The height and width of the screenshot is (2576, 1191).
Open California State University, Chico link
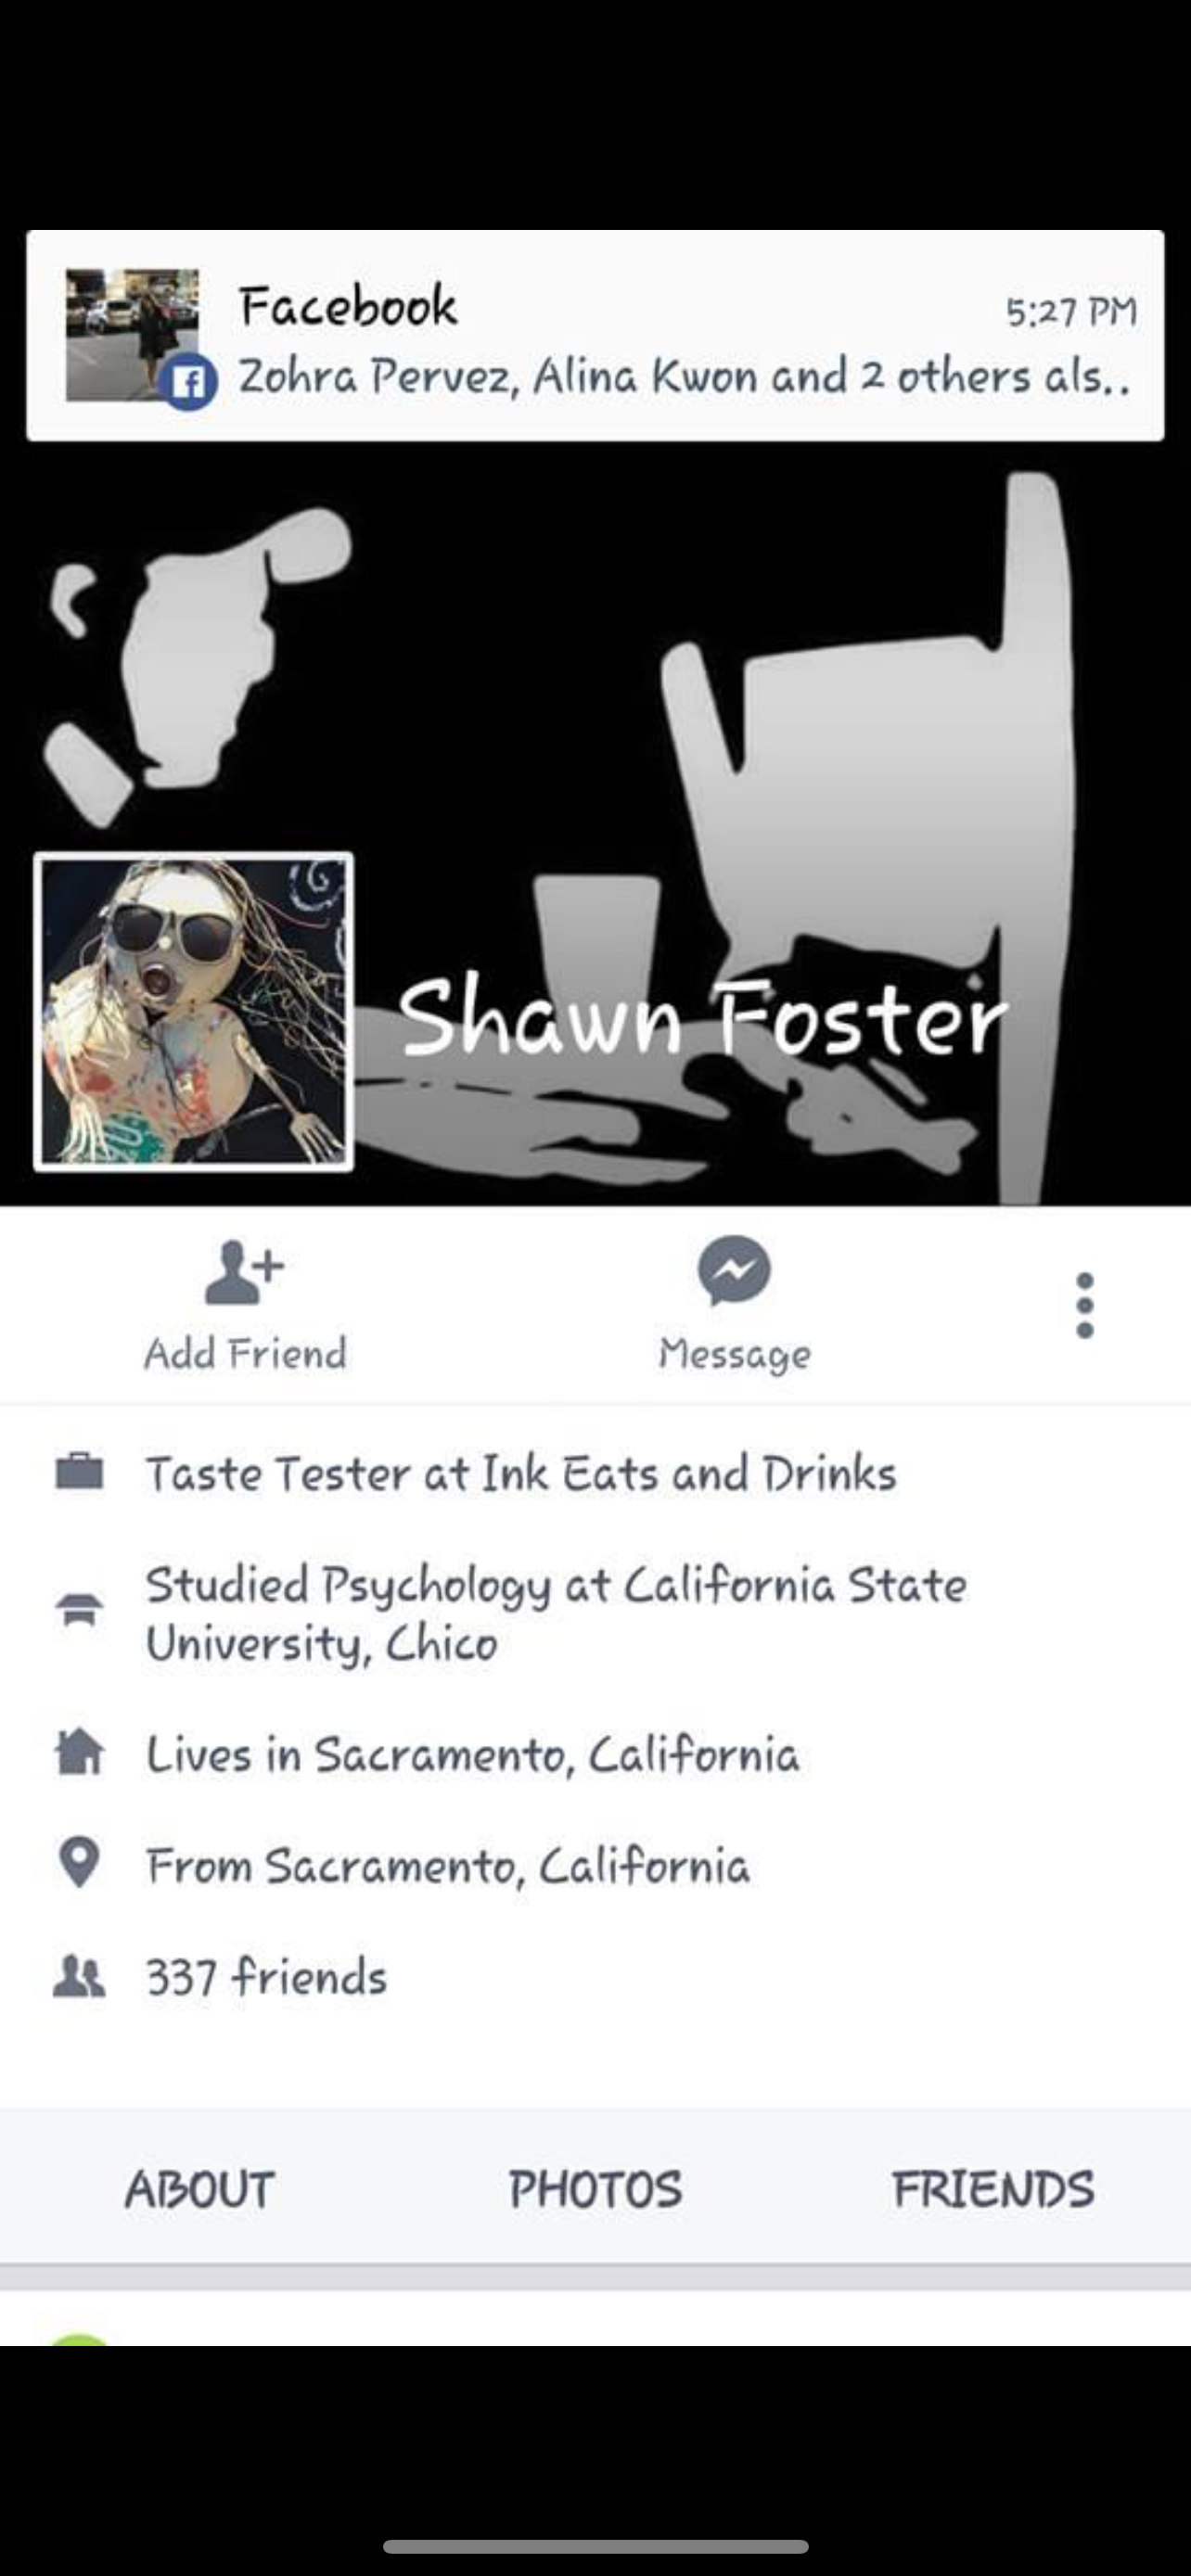(556, 1614)
